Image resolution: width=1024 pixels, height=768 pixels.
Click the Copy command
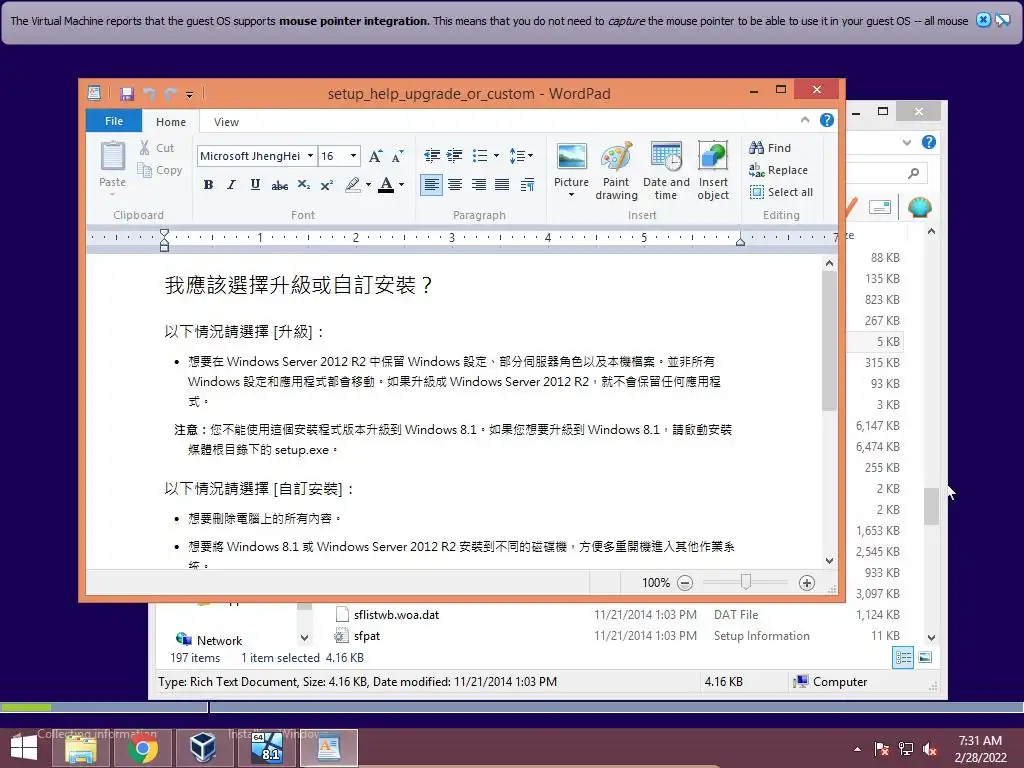coord(160,170)
